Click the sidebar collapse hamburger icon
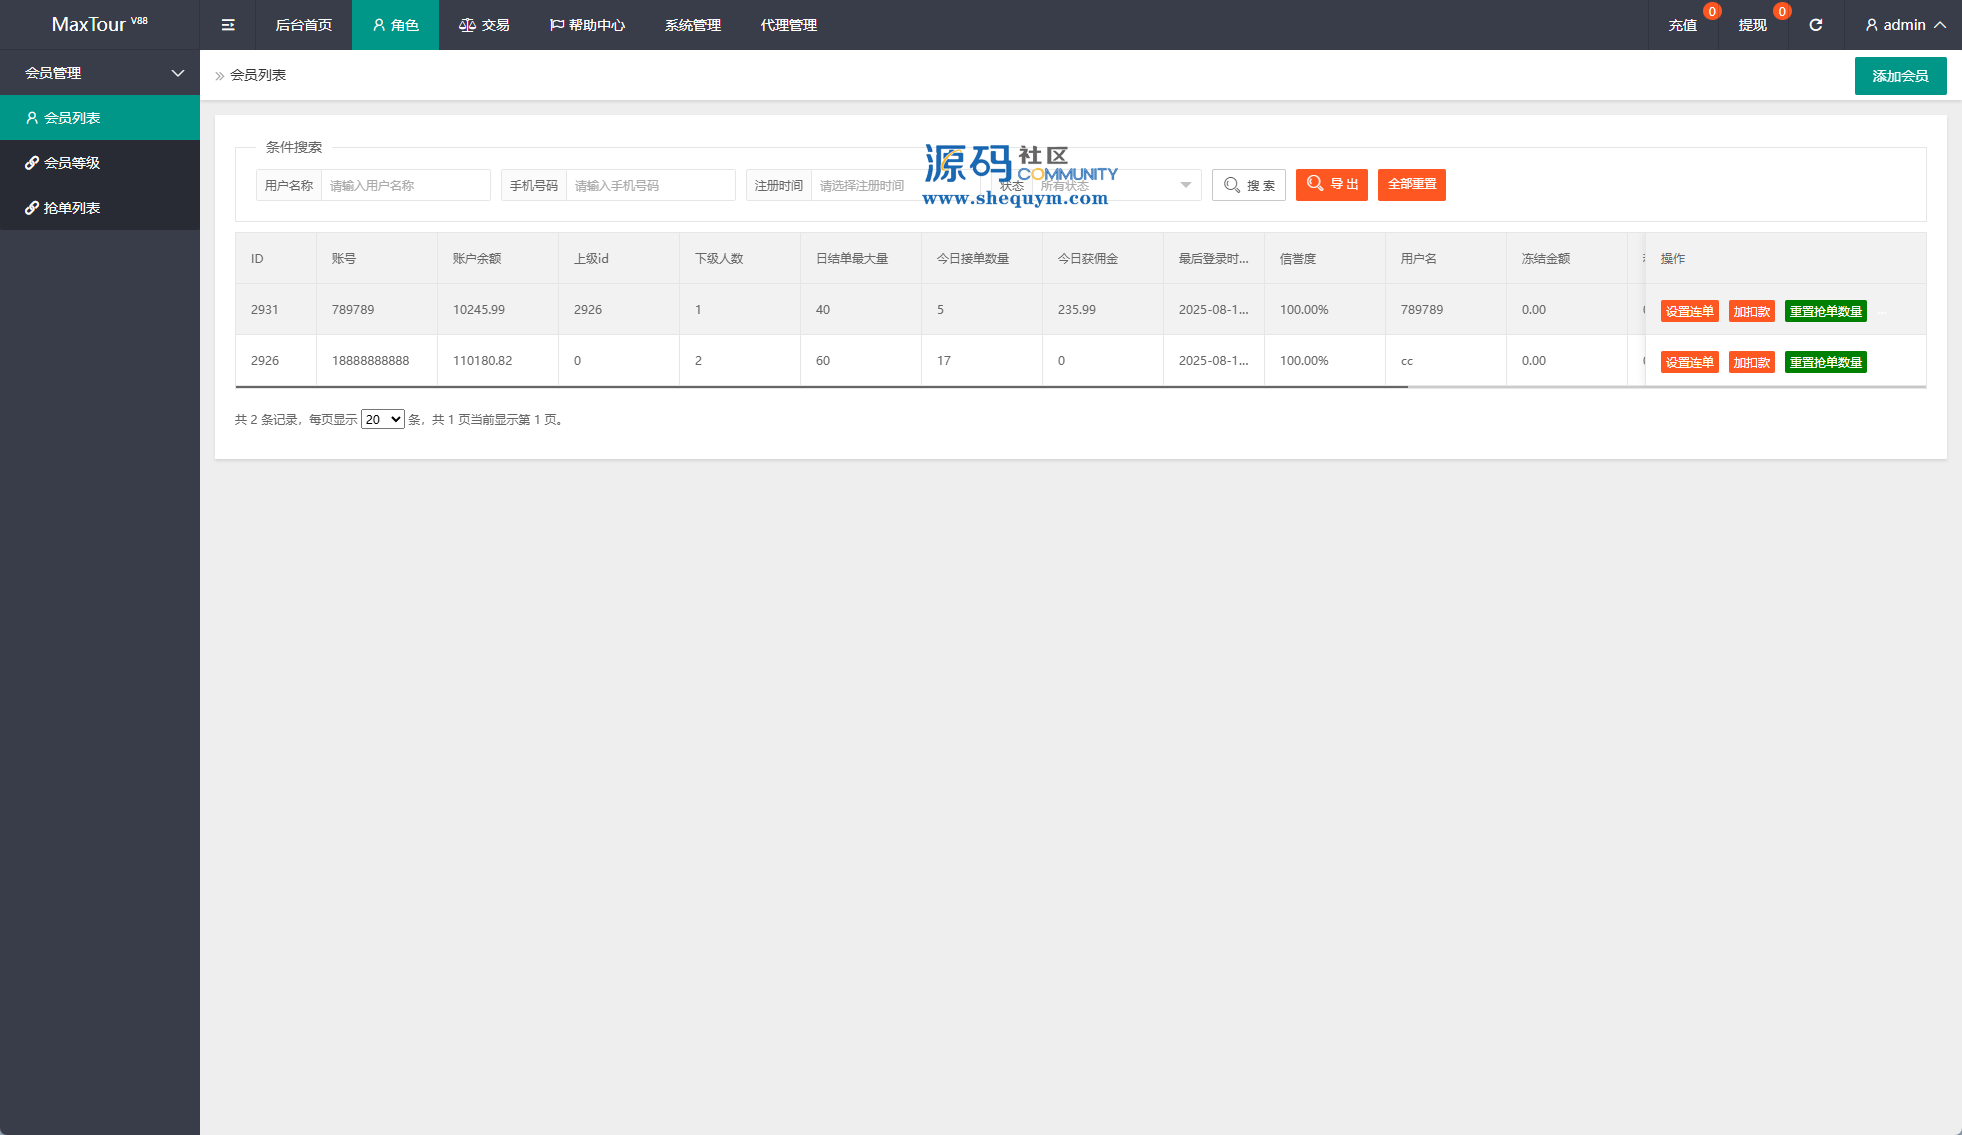This screenshot has width=1962, height=1135. pos(228,25)
